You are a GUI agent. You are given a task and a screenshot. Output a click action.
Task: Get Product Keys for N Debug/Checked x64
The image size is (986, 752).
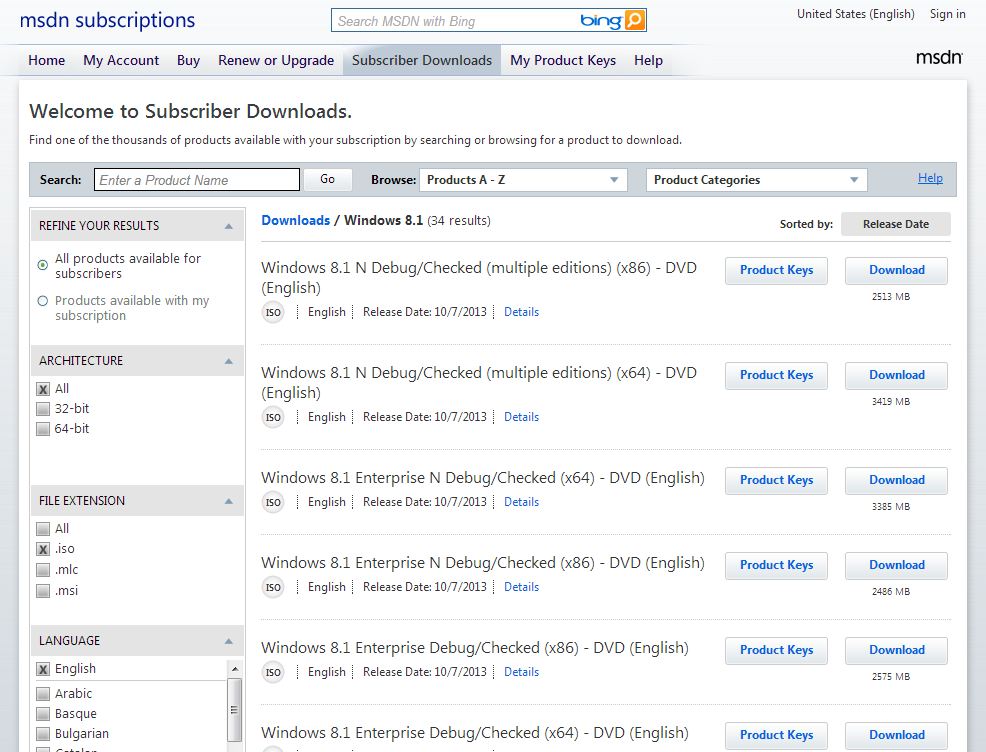click(776, 375)
